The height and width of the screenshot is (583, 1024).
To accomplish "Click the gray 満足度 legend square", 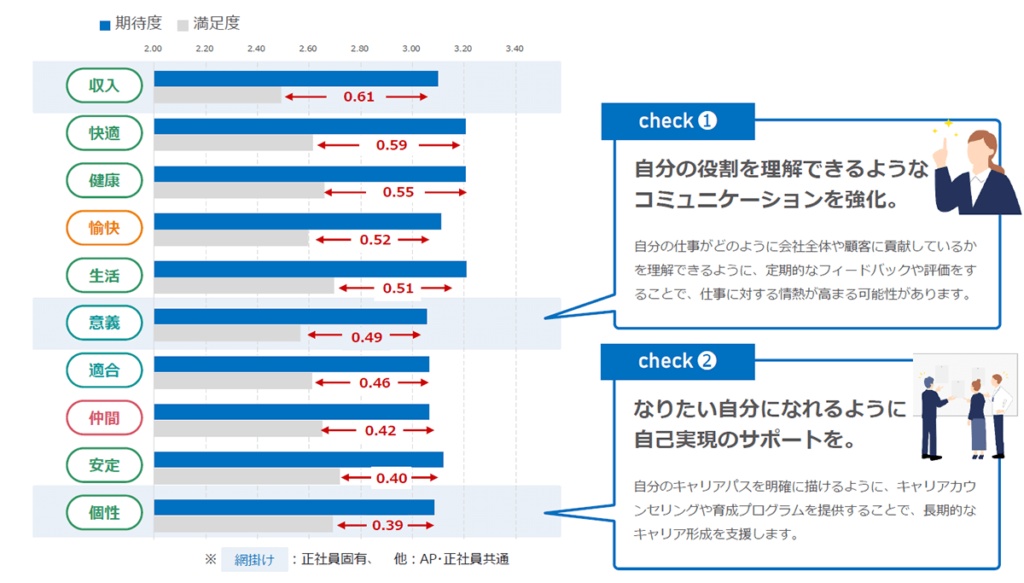I will [182, 24].
